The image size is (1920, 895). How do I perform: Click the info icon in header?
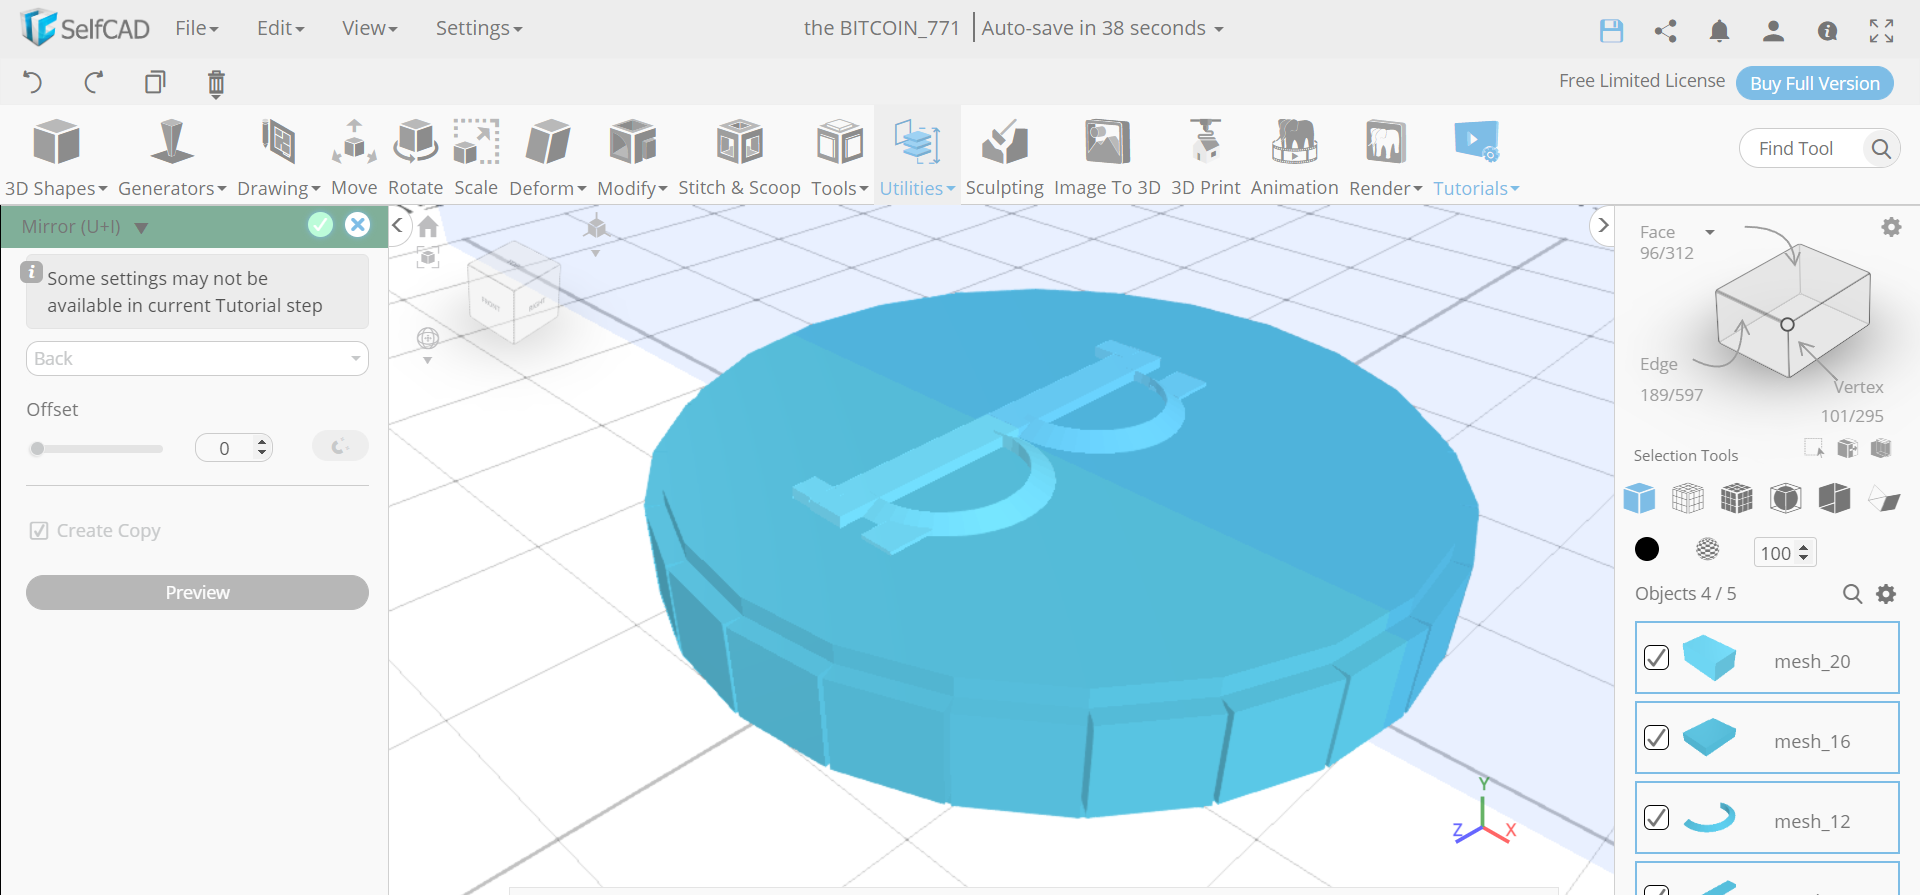[1827, 31]
